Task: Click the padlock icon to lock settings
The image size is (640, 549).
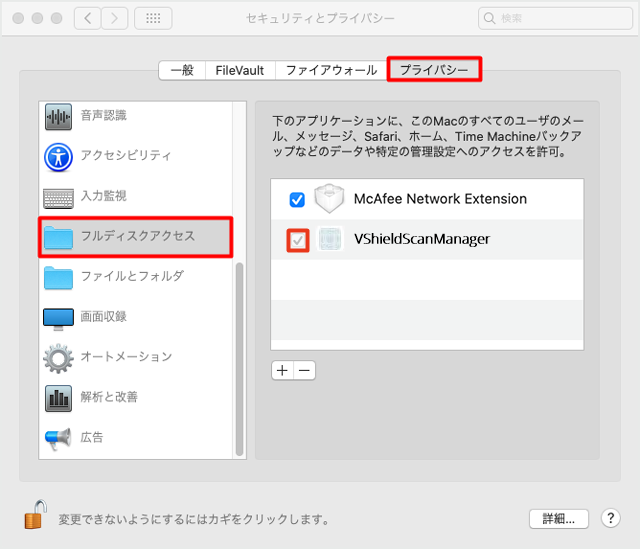Action: click(x=36, y=514)
